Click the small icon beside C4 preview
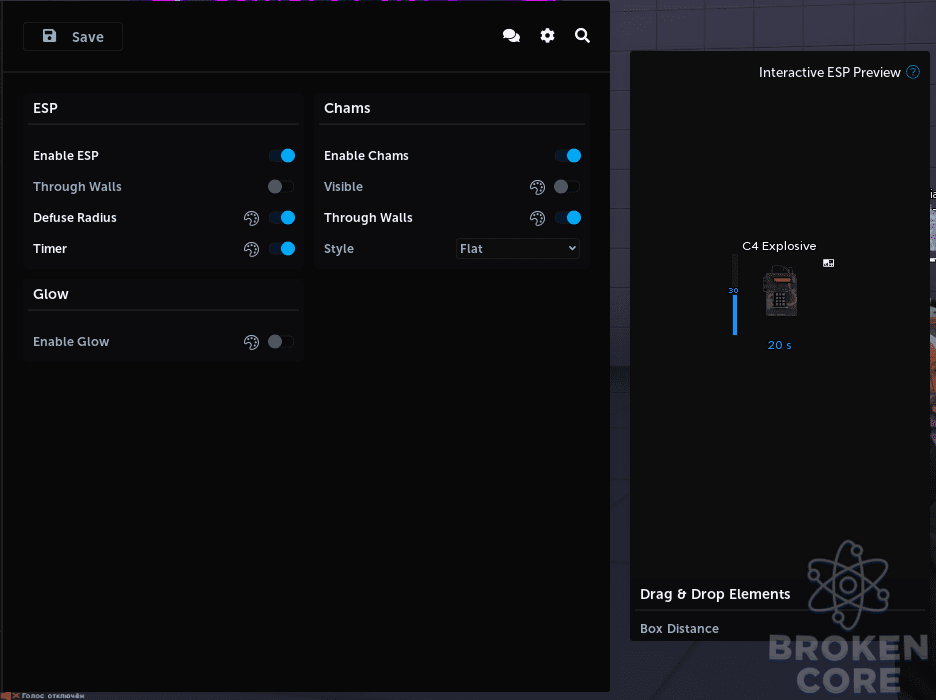 point(829,263)
